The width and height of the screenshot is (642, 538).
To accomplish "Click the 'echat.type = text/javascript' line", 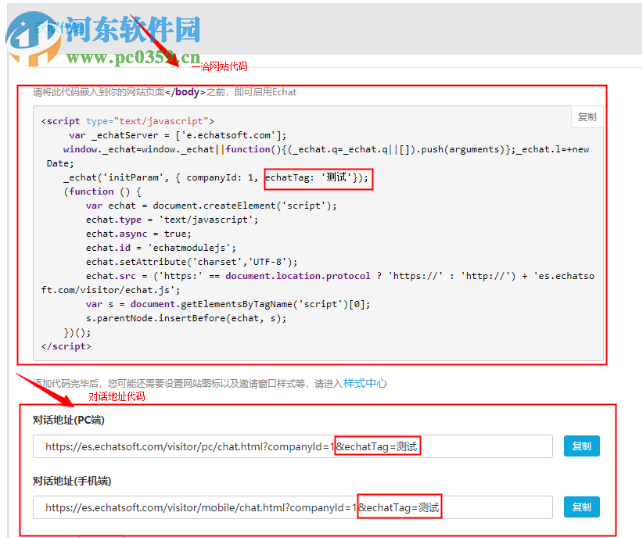I will pyautogui.click(x=172, y=220).
